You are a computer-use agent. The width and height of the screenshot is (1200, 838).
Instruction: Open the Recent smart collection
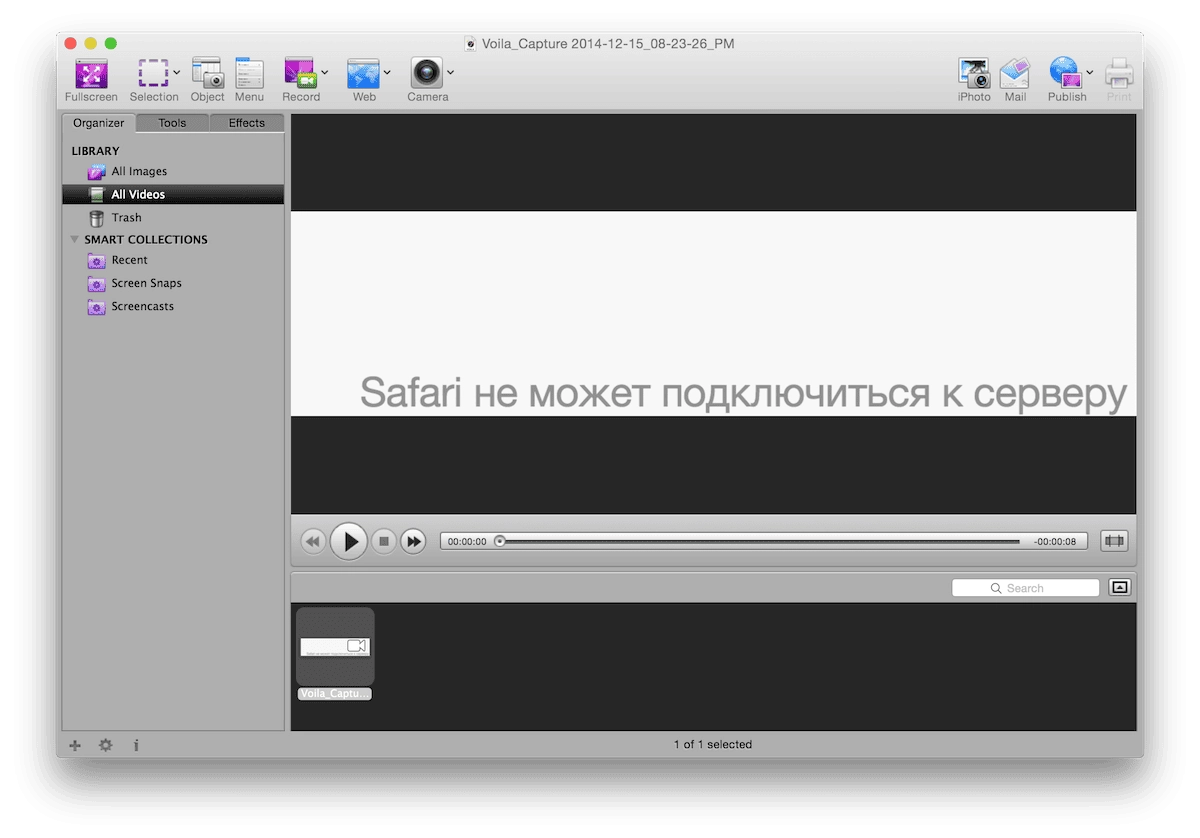pyautogui.click(x=173, y=260)
